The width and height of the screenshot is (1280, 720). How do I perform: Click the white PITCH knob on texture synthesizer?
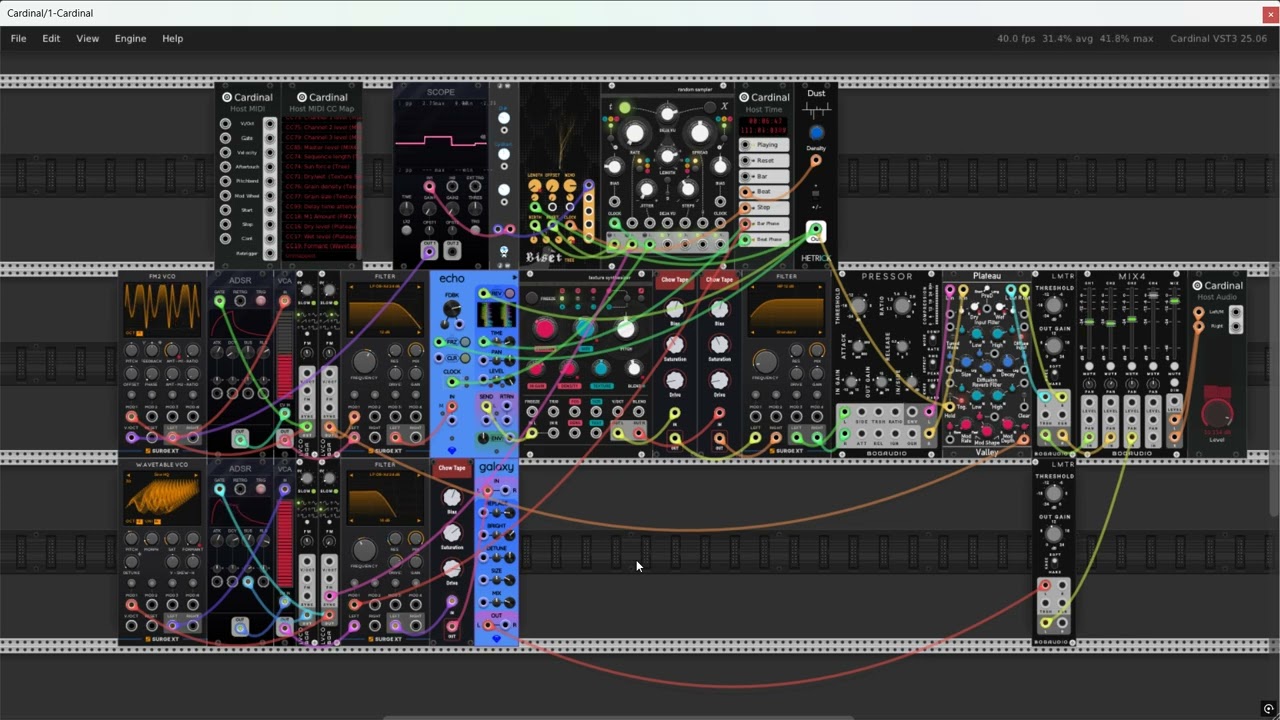click(x=626, y=329)
